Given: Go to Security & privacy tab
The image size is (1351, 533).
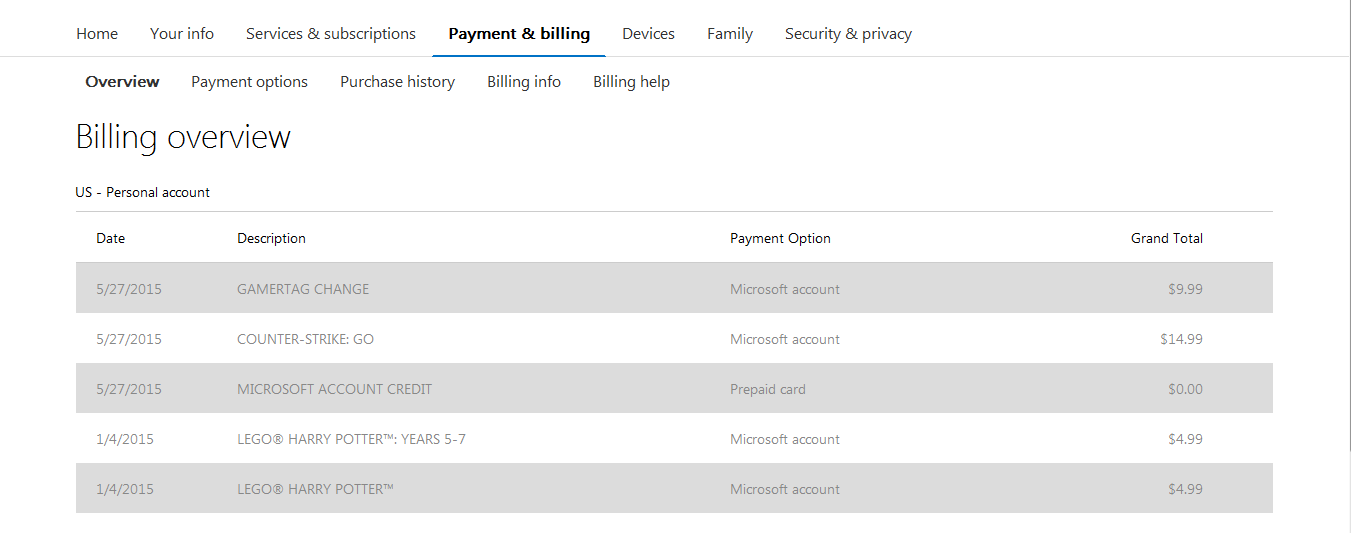Looking at the screenshot, I should [x=848, y=34].
